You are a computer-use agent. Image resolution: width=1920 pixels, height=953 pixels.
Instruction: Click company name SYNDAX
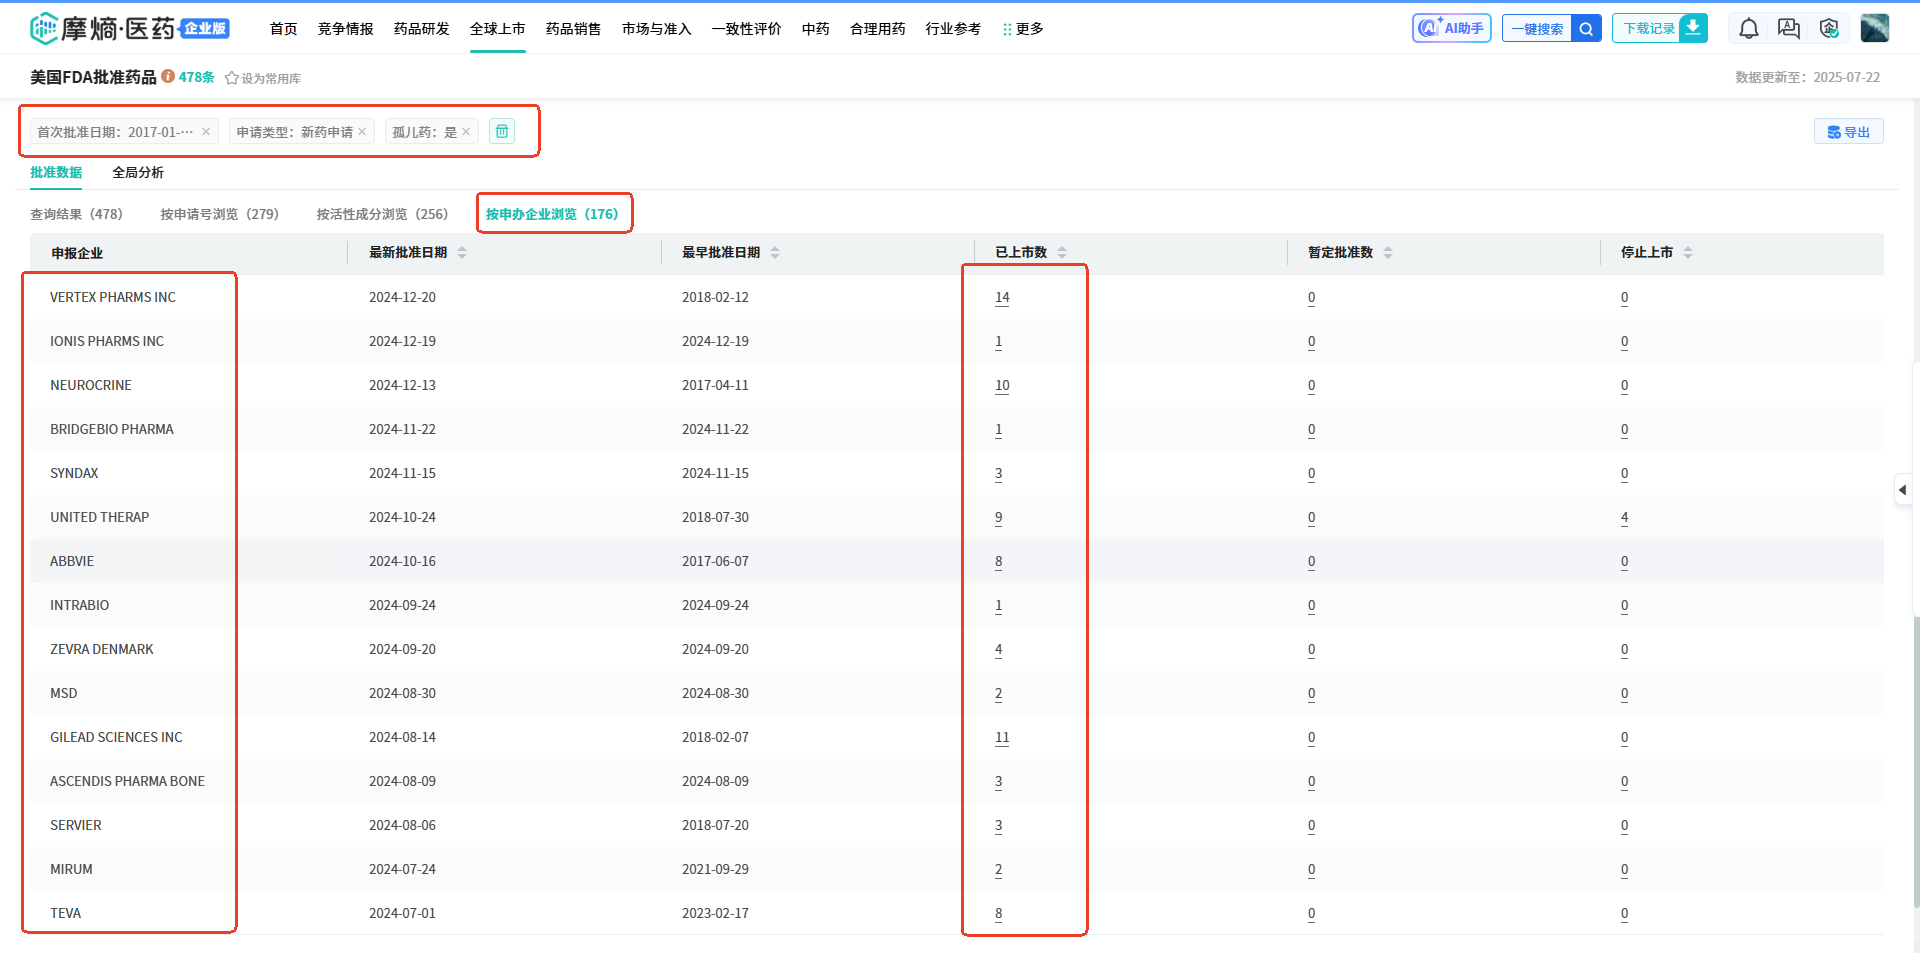[x=74, y=473]
